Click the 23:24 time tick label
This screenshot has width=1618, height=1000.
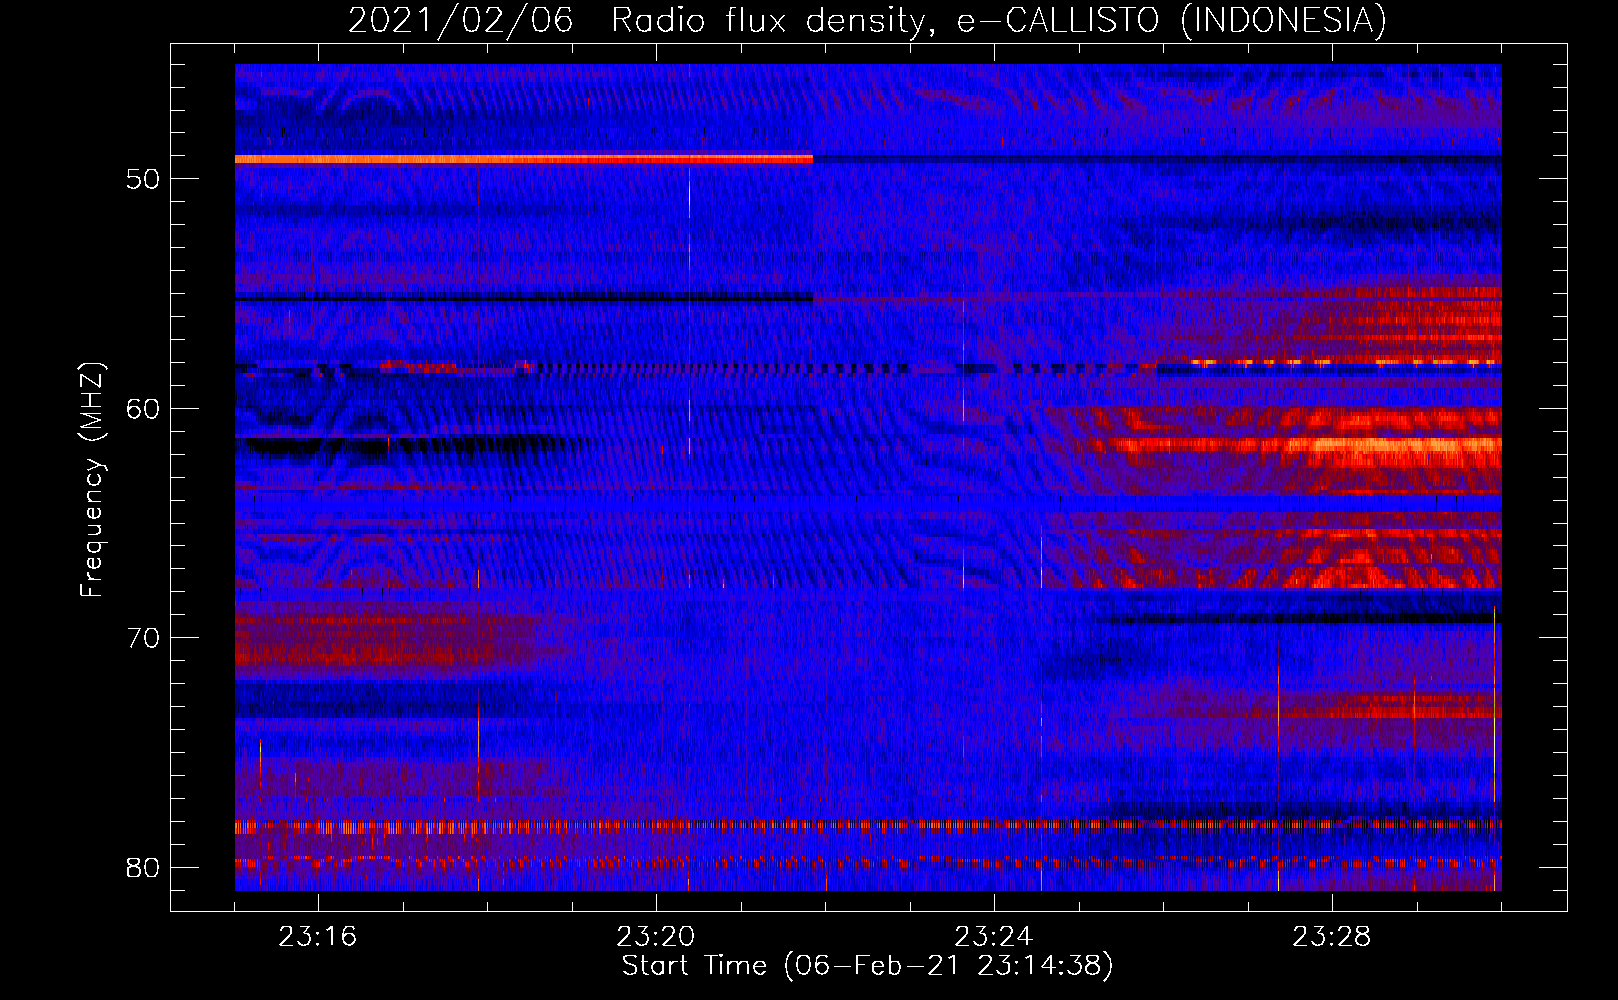[x=994, y=937]
